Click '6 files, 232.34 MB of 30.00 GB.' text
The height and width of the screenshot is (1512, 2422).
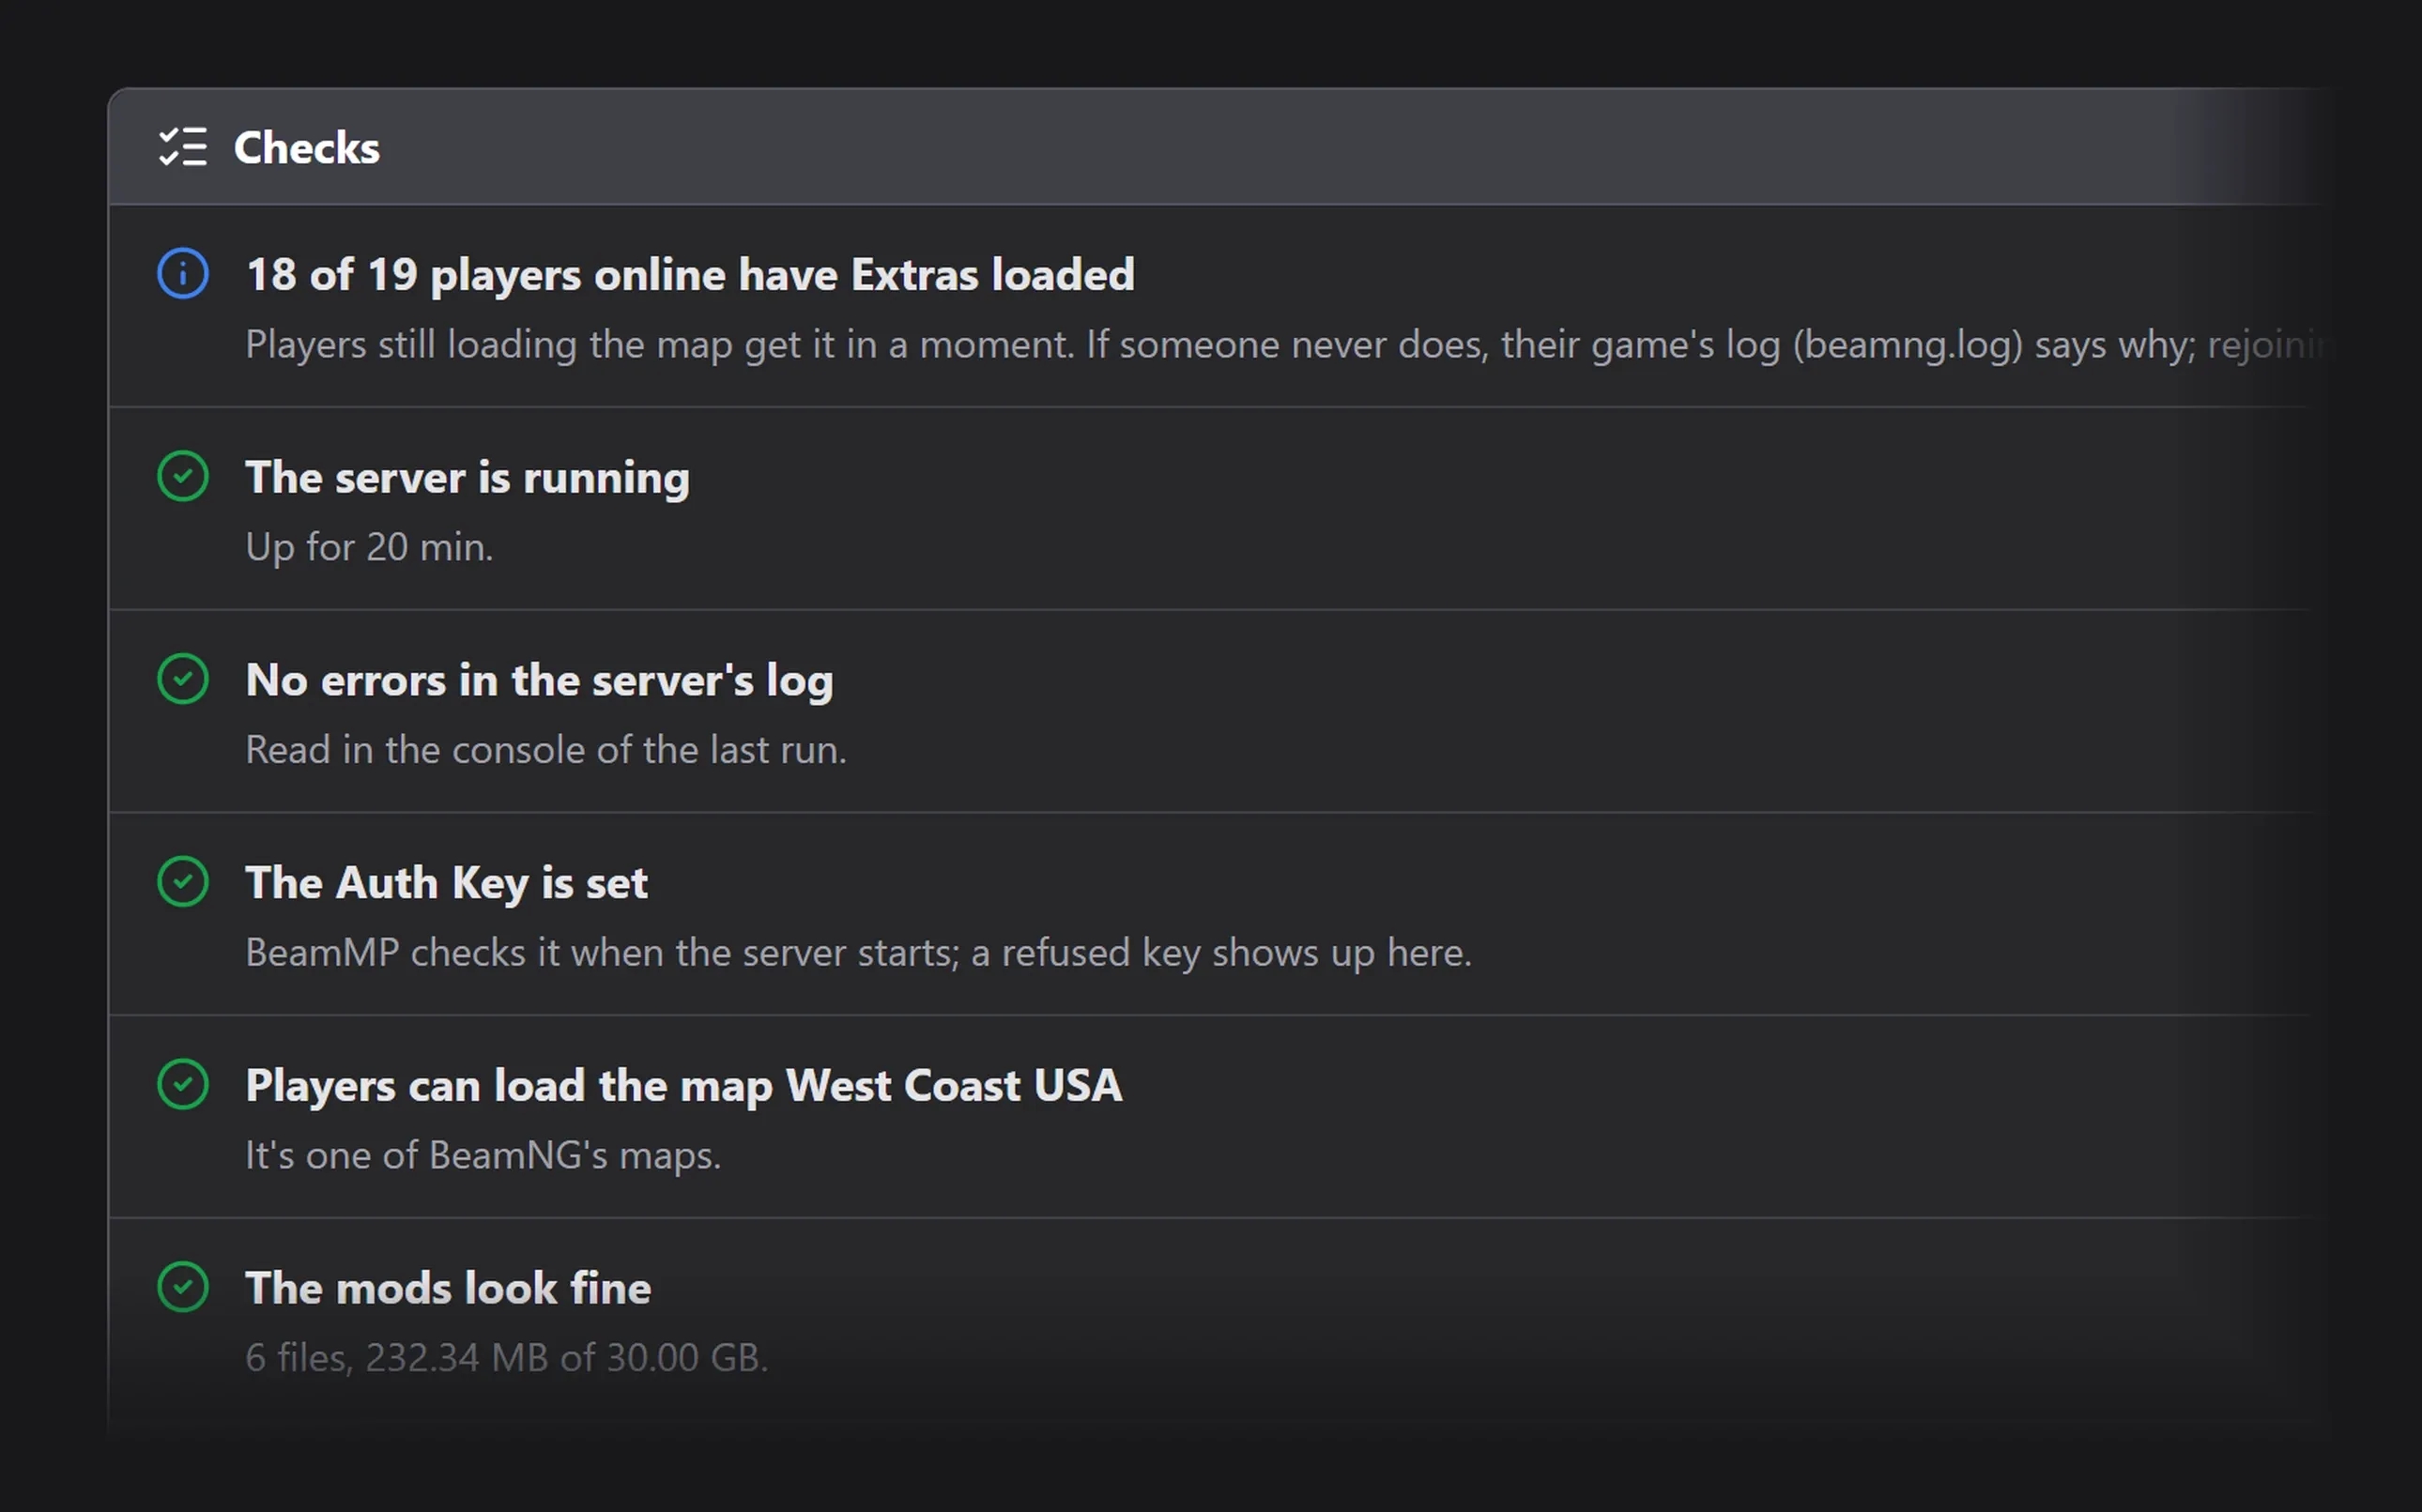pyautogui.click(x=507, y=1358)
